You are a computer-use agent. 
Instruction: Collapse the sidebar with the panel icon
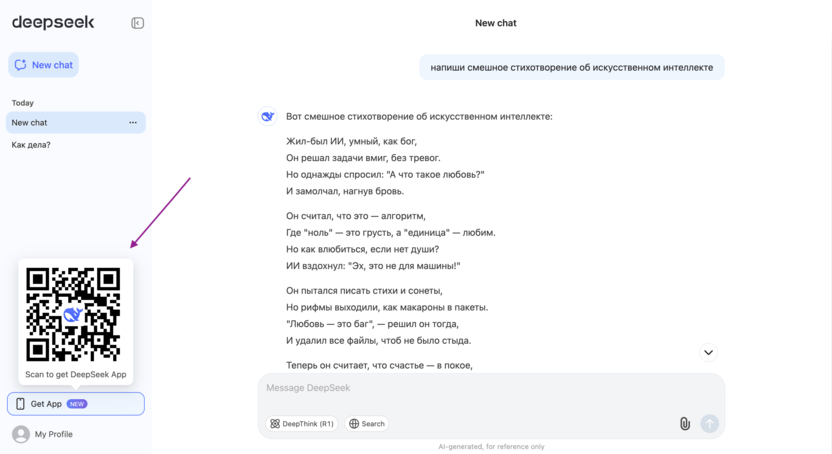click(137, 23)
